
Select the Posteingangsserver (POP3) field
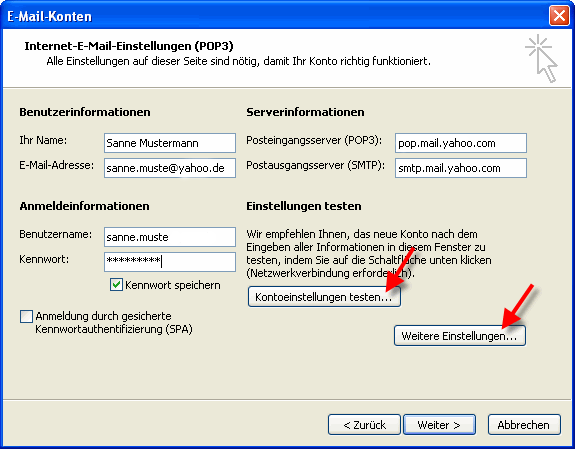pyautogui.click(x=461, y=143)
